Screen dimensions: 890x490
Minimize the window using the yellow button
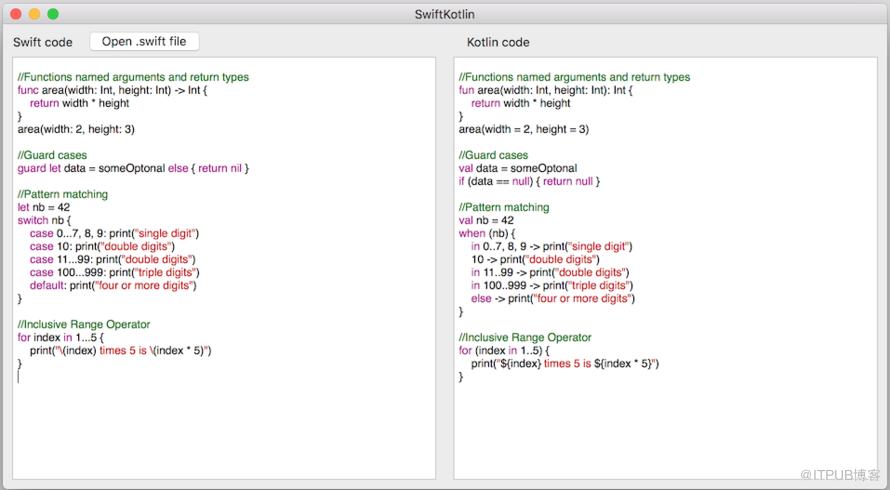coord(35,14)
